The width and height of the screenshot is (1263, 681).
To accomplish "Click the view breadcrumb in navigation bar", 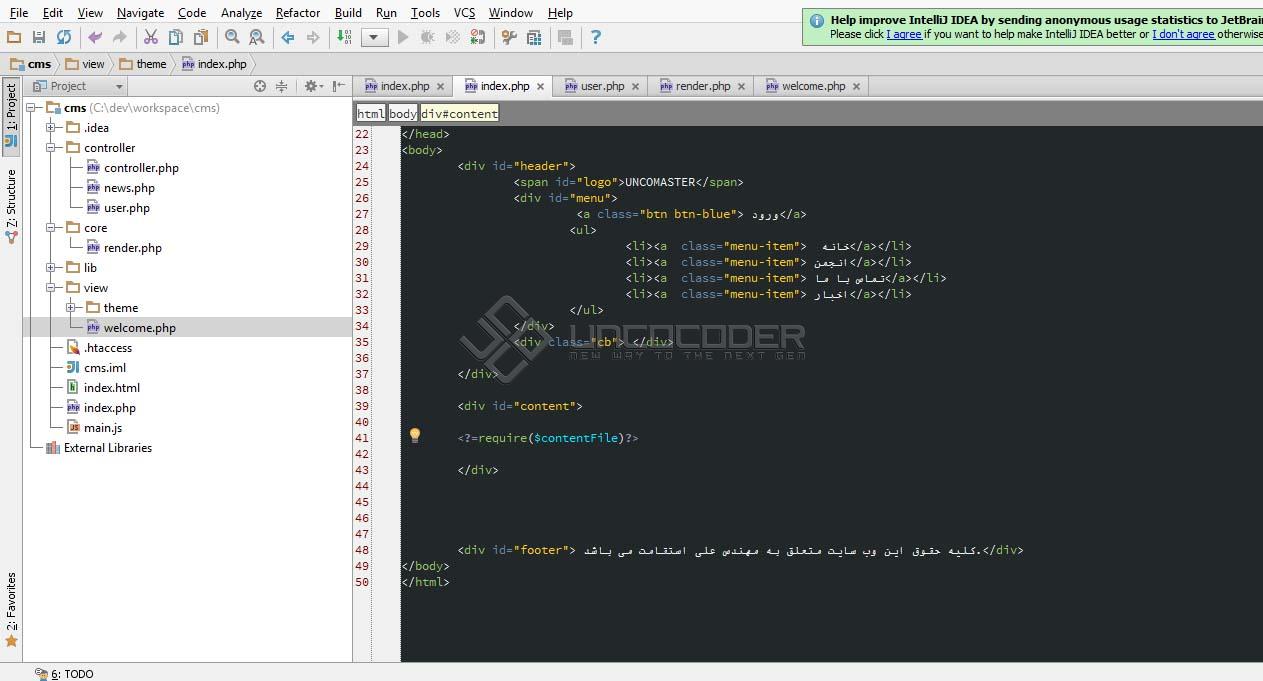I will point(85,64).
